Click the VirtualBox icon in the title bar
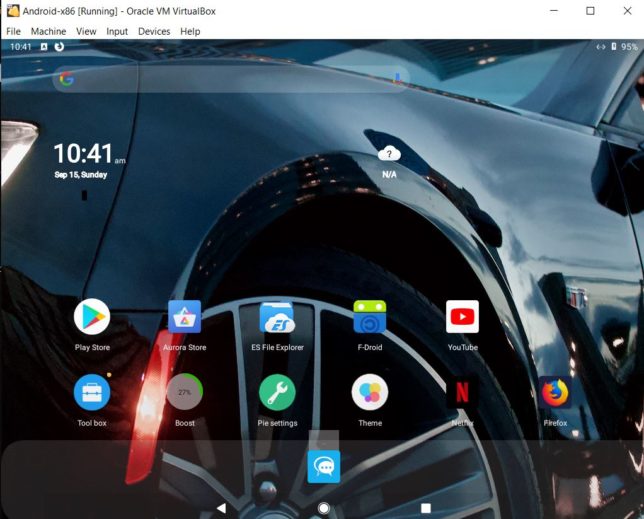 13,11
